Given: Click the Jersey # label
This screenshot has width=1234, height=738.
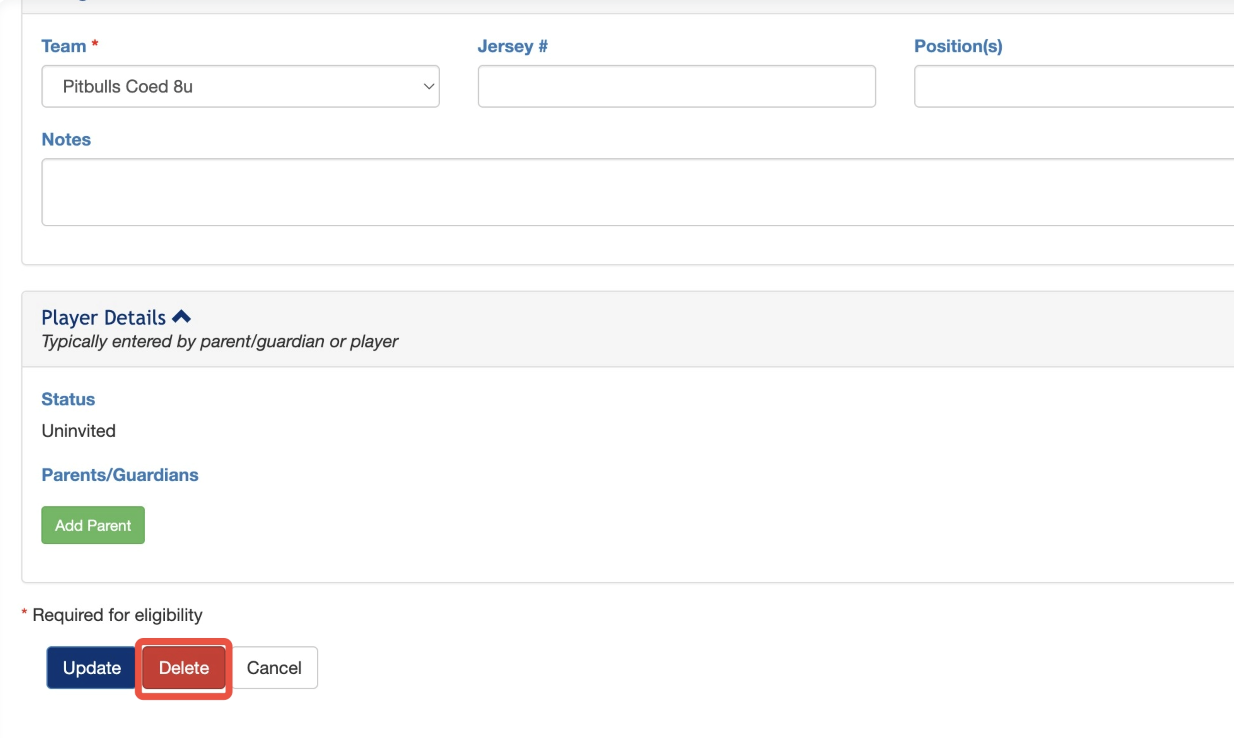Looking at the screenshot, I should [512, 46].
